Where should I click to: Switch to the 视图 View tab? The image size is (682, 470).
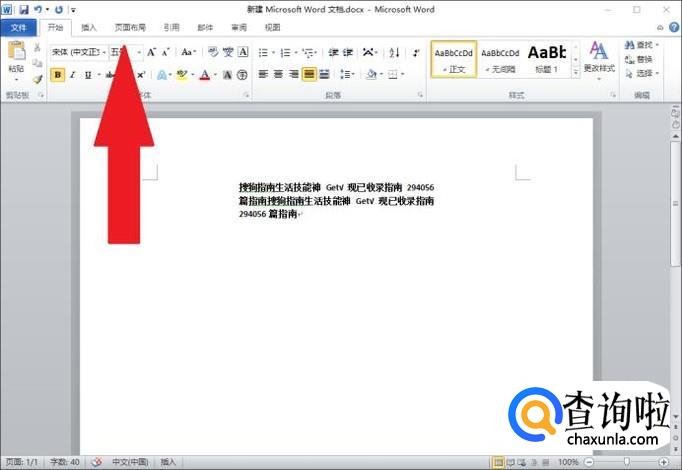point(273,27)
